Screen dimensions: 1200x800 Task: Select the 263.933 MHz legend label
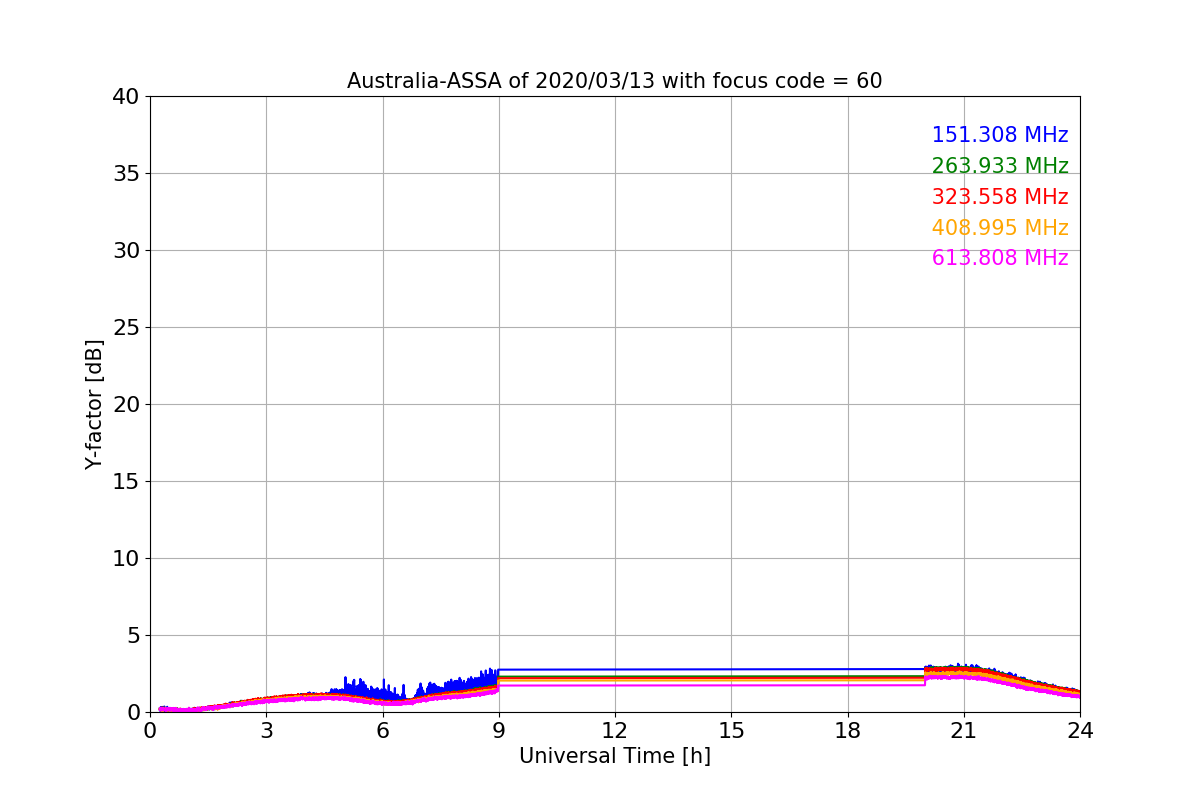(x=1000, y=166)
